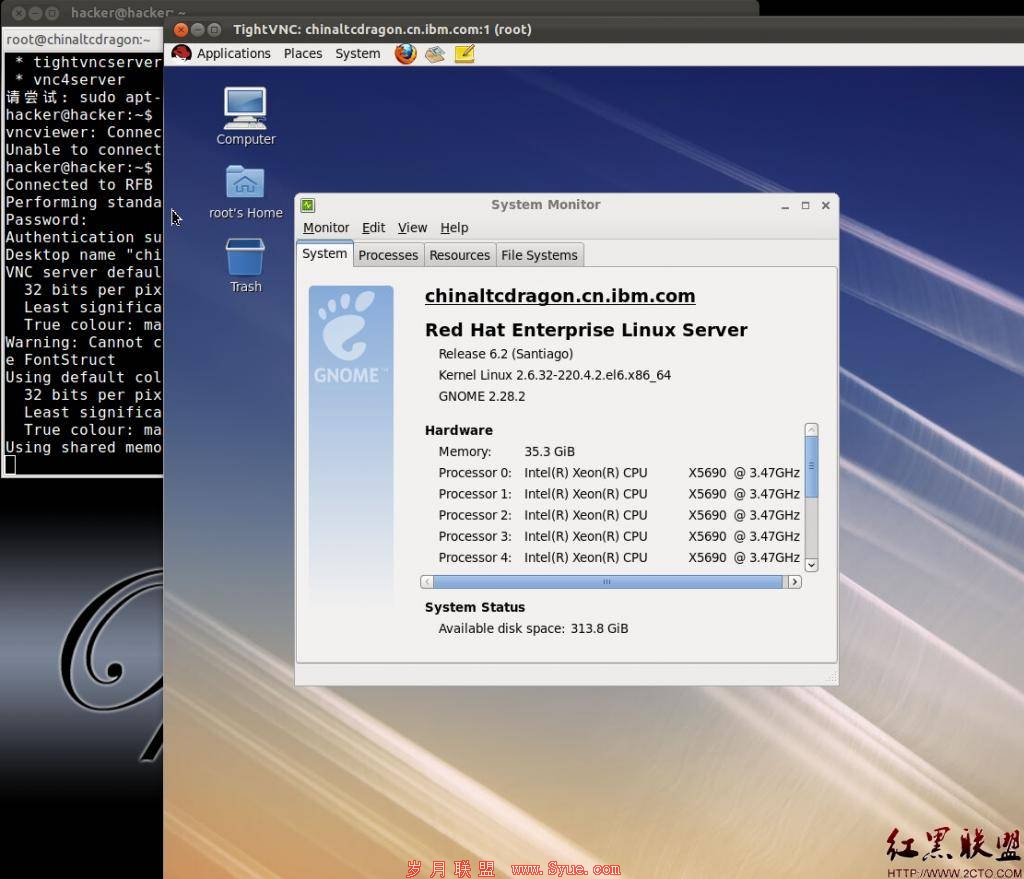Open the Edit menu in System Monitor
This screenshot has width=1024, height=879.
tap(374, 228)
